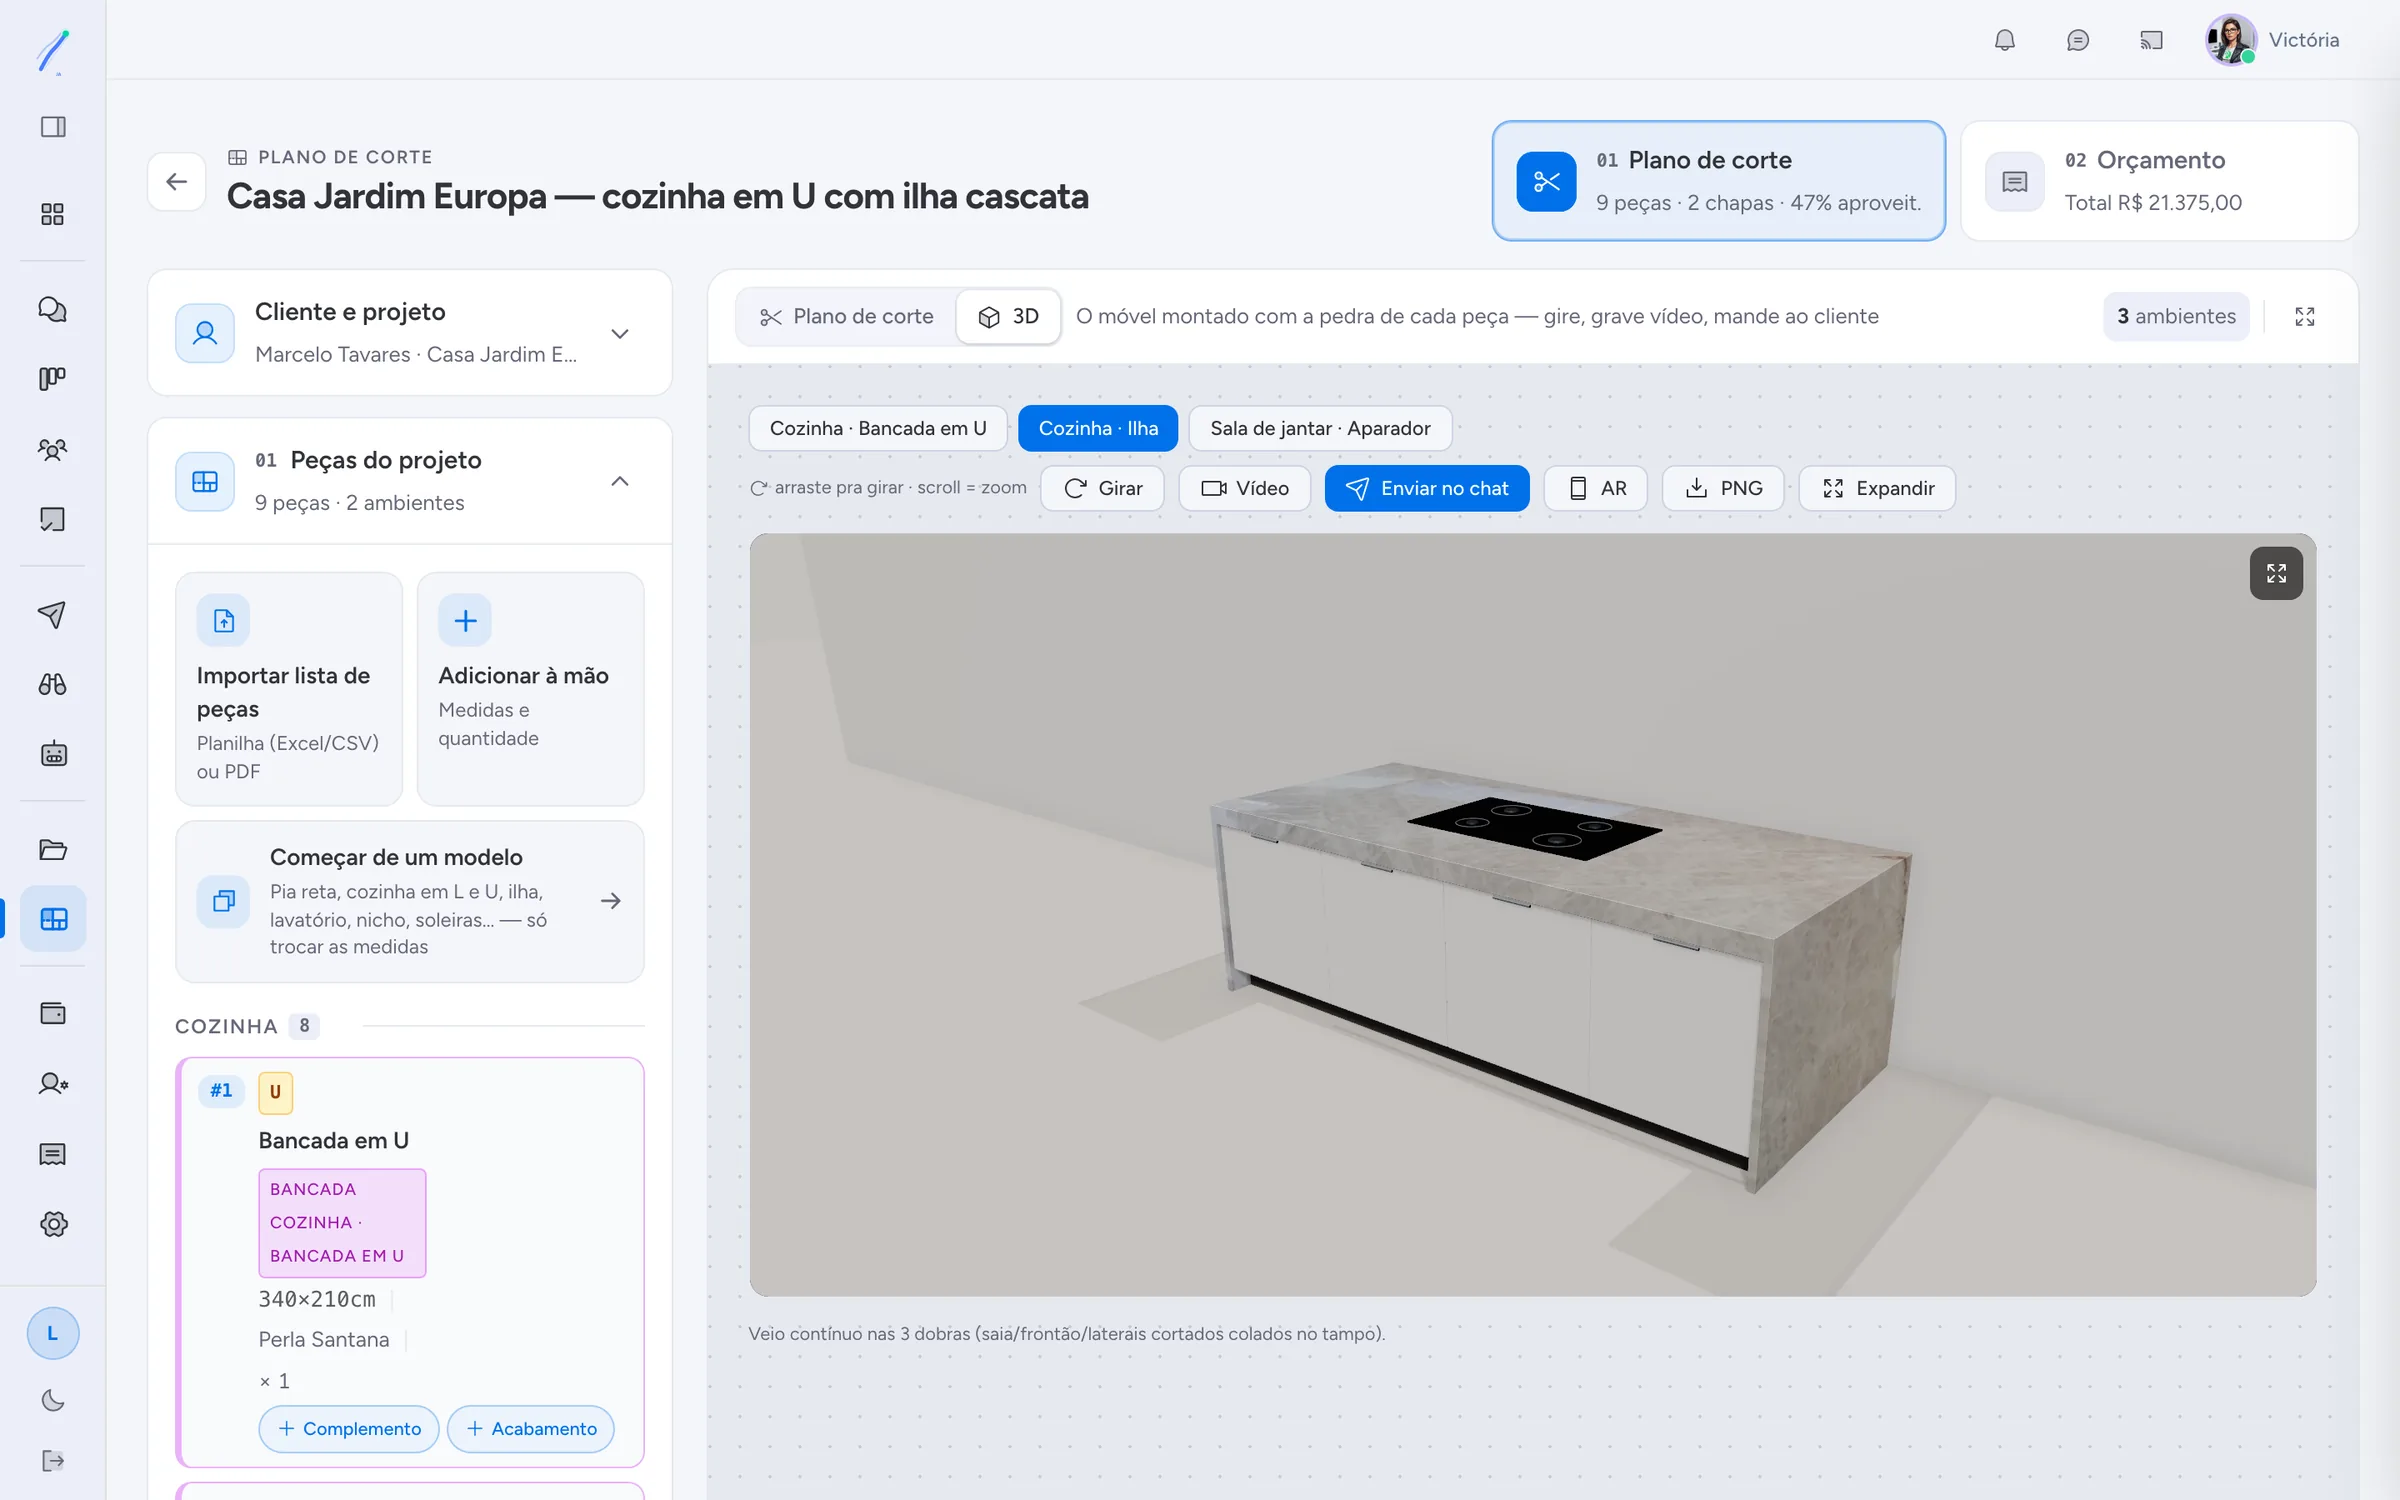Click the fullscreen icon next to 3 ambientes
The height and width of the screenshot is (1500, 2400).
click(2305, 317)
